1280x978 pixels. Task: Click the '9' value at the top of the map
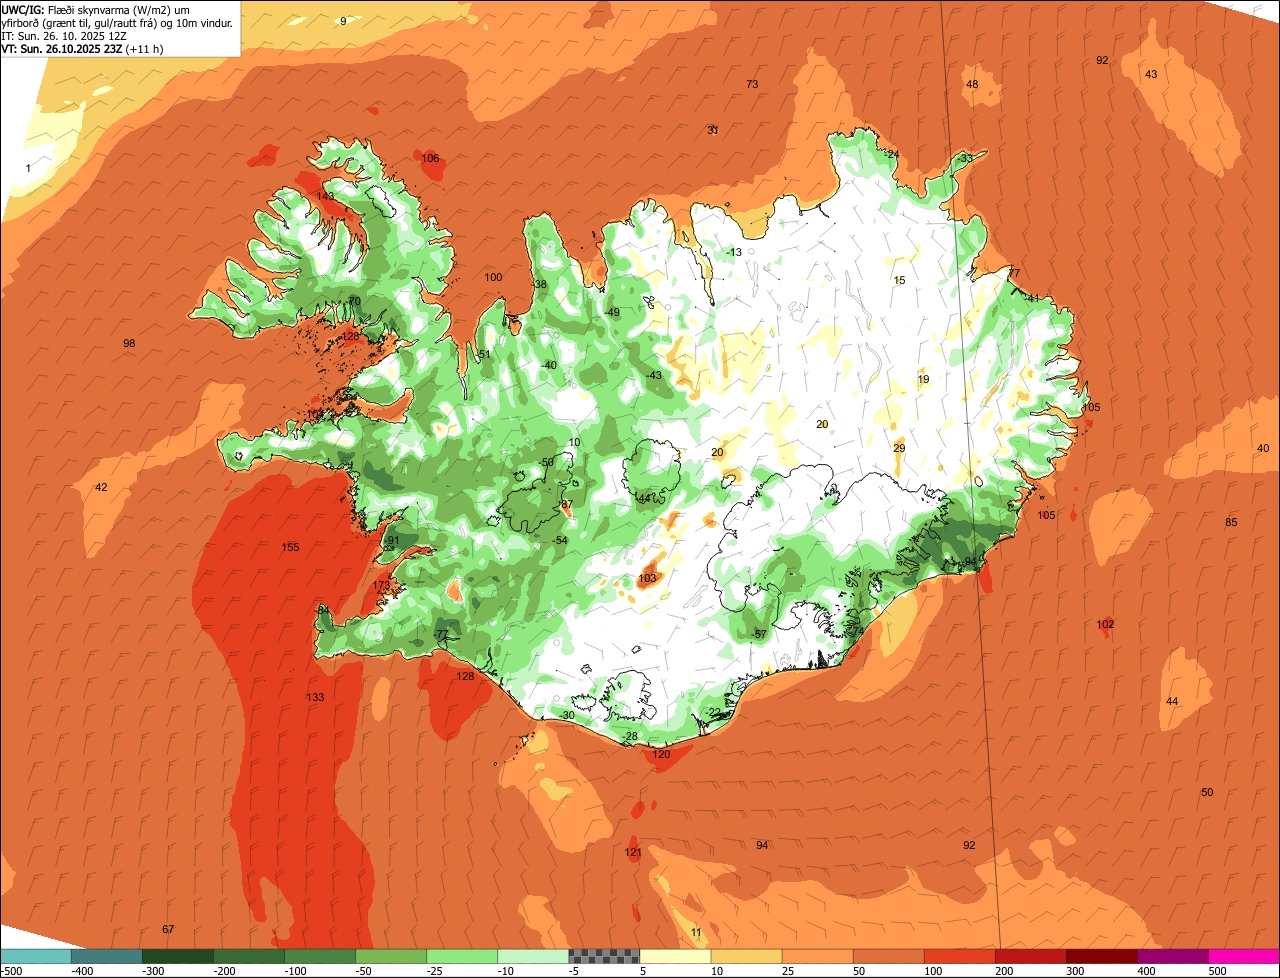click(x=343, y=21)
